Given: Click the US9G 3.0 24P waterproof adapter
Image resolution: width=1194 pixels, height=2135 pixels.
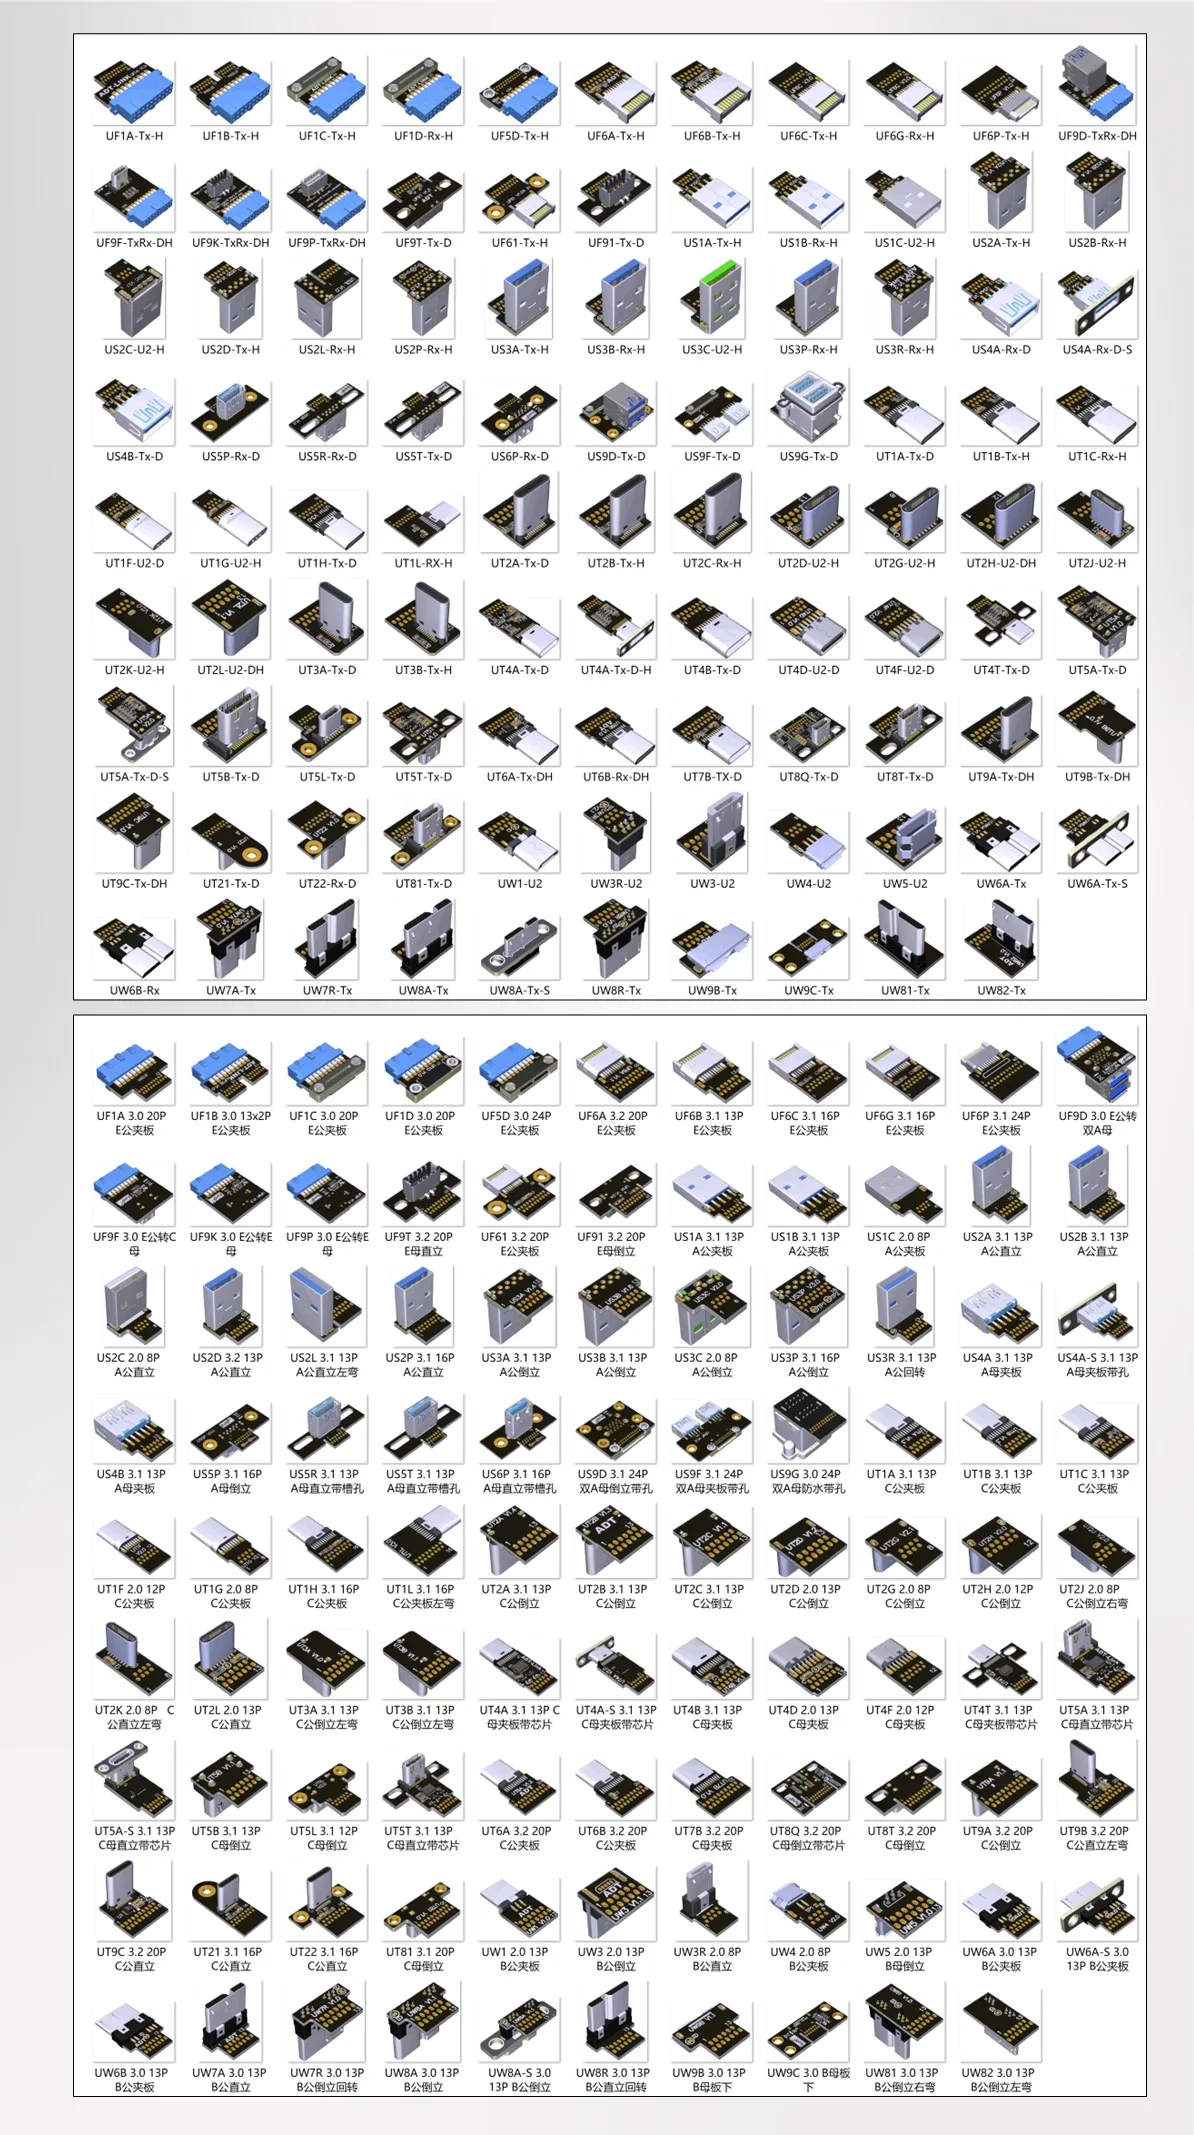Looking at the screenshot, I should click(x=808, y=1428).
